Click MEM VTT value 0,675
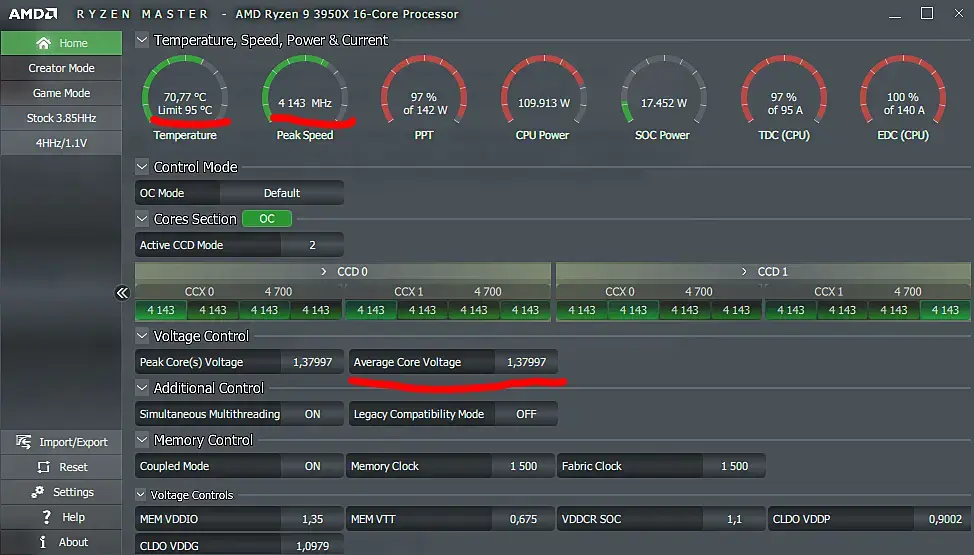Viewport: 974px width, 555px height. tap(524, 519)
